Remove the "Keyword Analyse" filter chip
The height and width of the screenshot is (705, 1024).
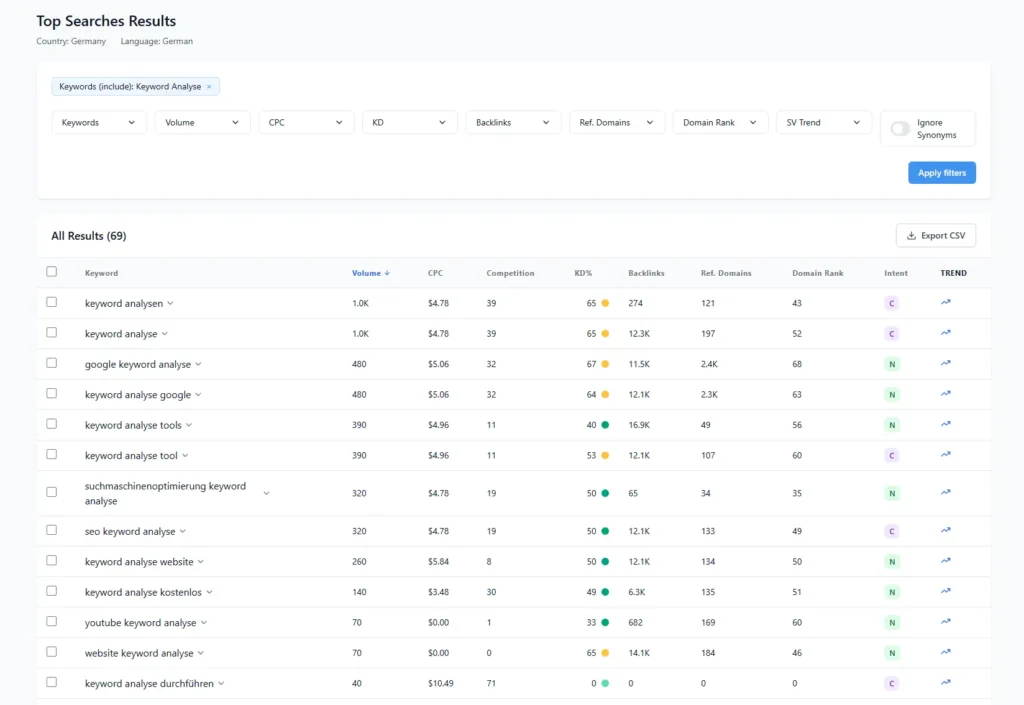(x=208, y=86)
